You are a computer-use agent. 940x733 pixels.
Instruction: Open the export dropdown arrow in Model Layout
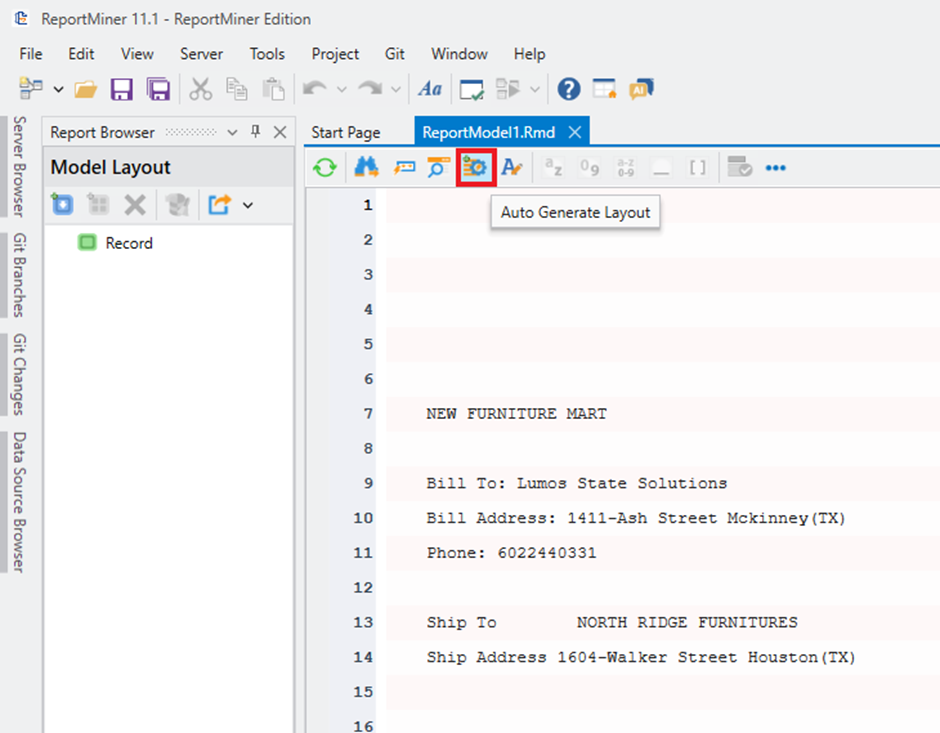(248, 205)
